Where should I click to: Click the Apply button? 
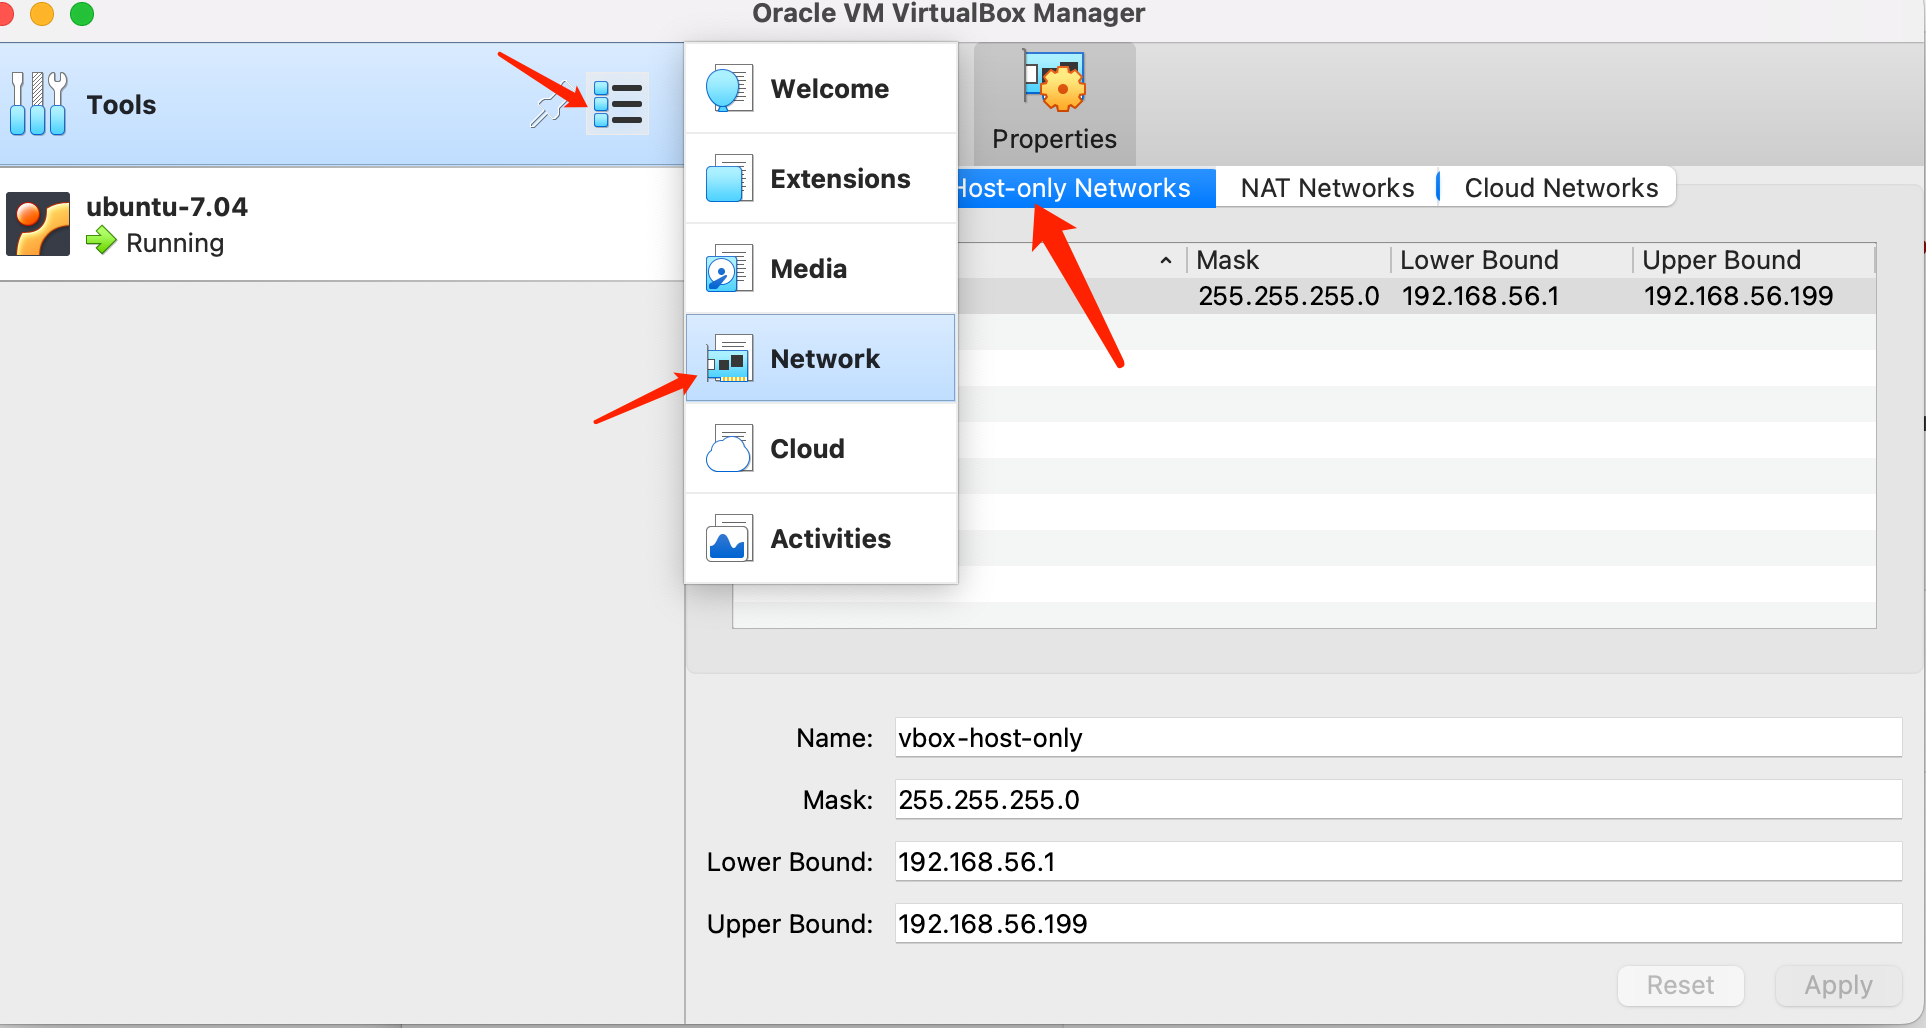[1838, 986]
